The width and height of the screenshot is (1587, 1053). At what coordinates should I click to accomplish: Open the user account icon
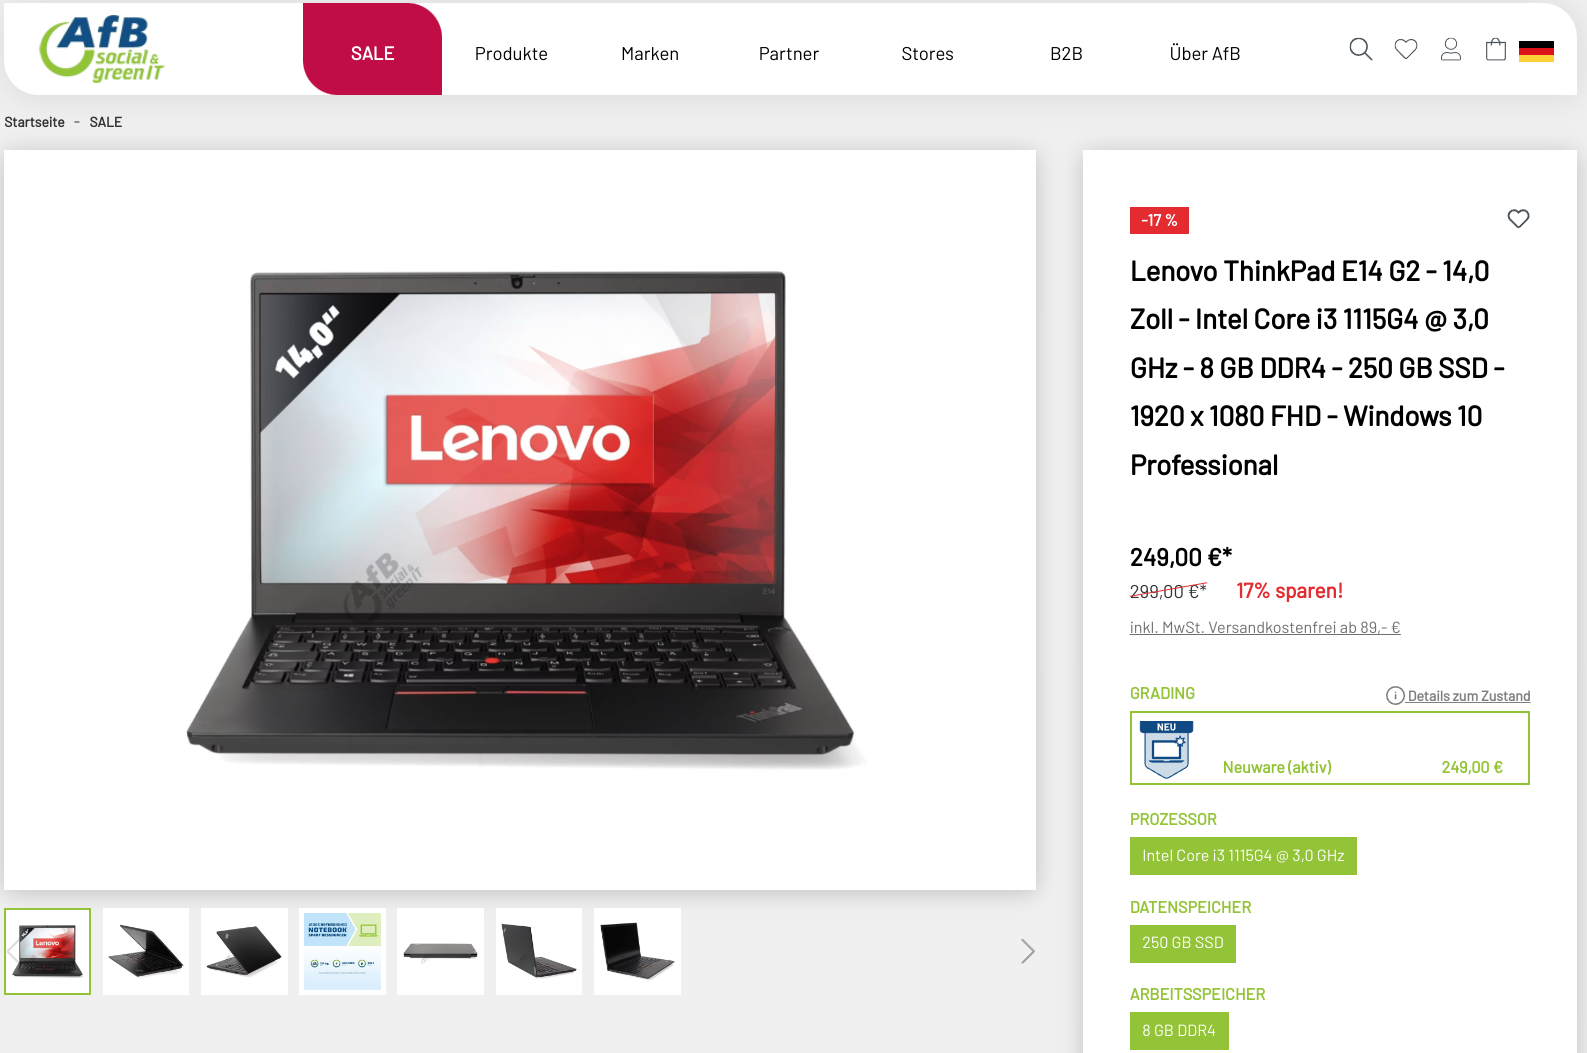1451,49
